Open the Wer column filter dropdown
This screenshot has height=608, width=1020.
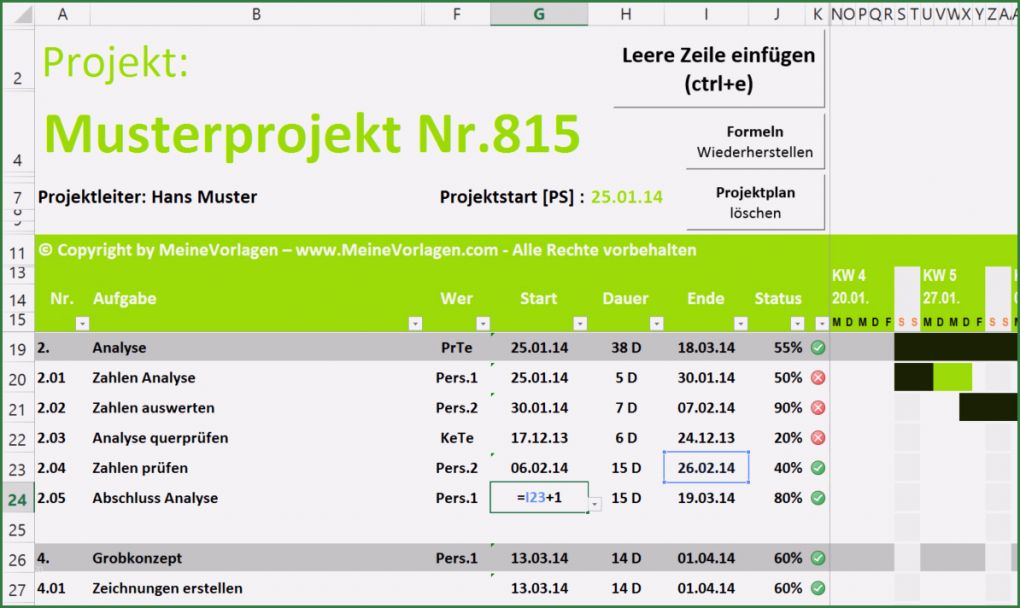tap(483, 322)
